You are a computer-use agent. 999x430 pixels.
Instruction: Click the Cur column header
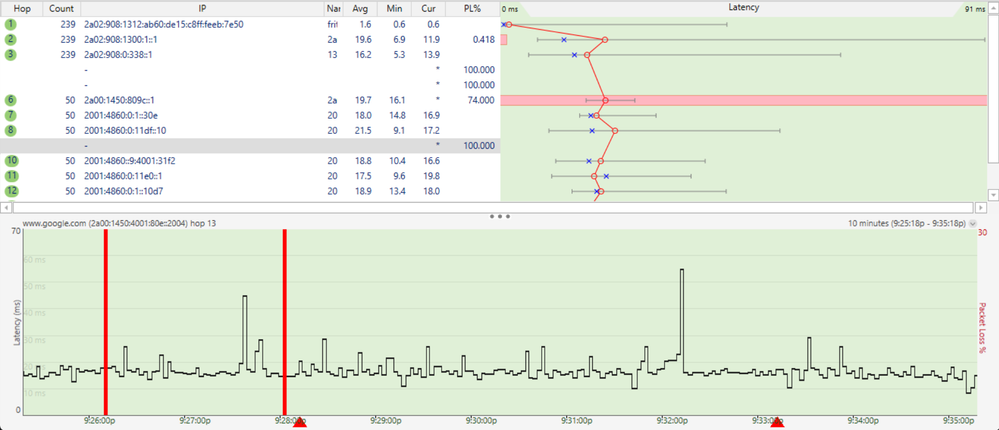[x=429, y=8]
